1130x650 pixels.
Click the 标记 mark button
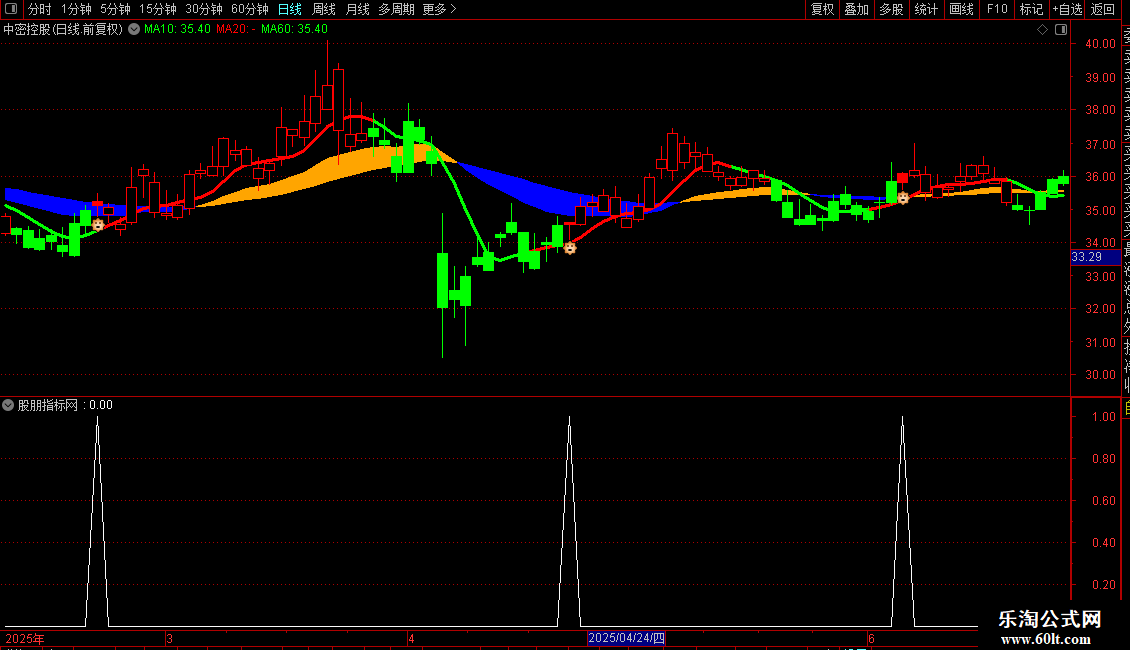click(1031, 9)
